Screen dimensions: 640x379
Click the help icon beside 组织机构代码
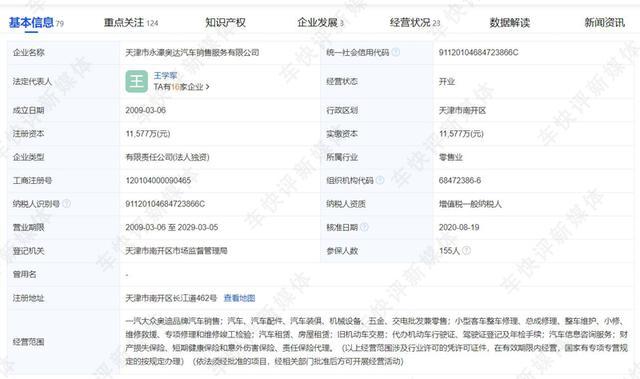click(380, 180)
